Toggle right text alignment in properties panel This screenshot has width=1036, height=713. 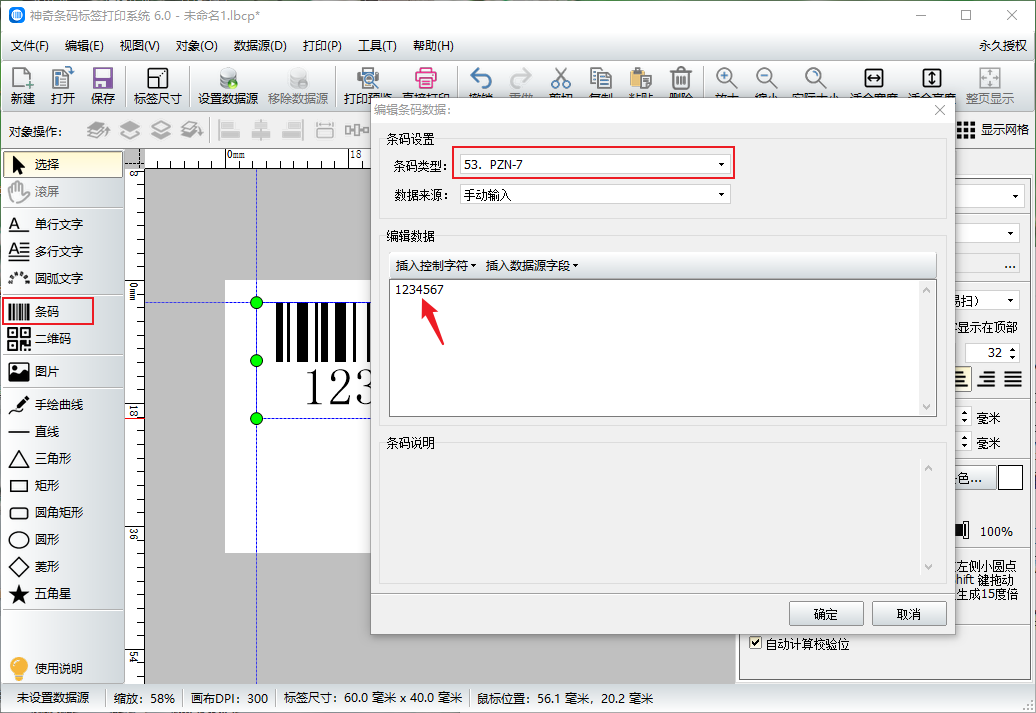click(x=986, y=379)
